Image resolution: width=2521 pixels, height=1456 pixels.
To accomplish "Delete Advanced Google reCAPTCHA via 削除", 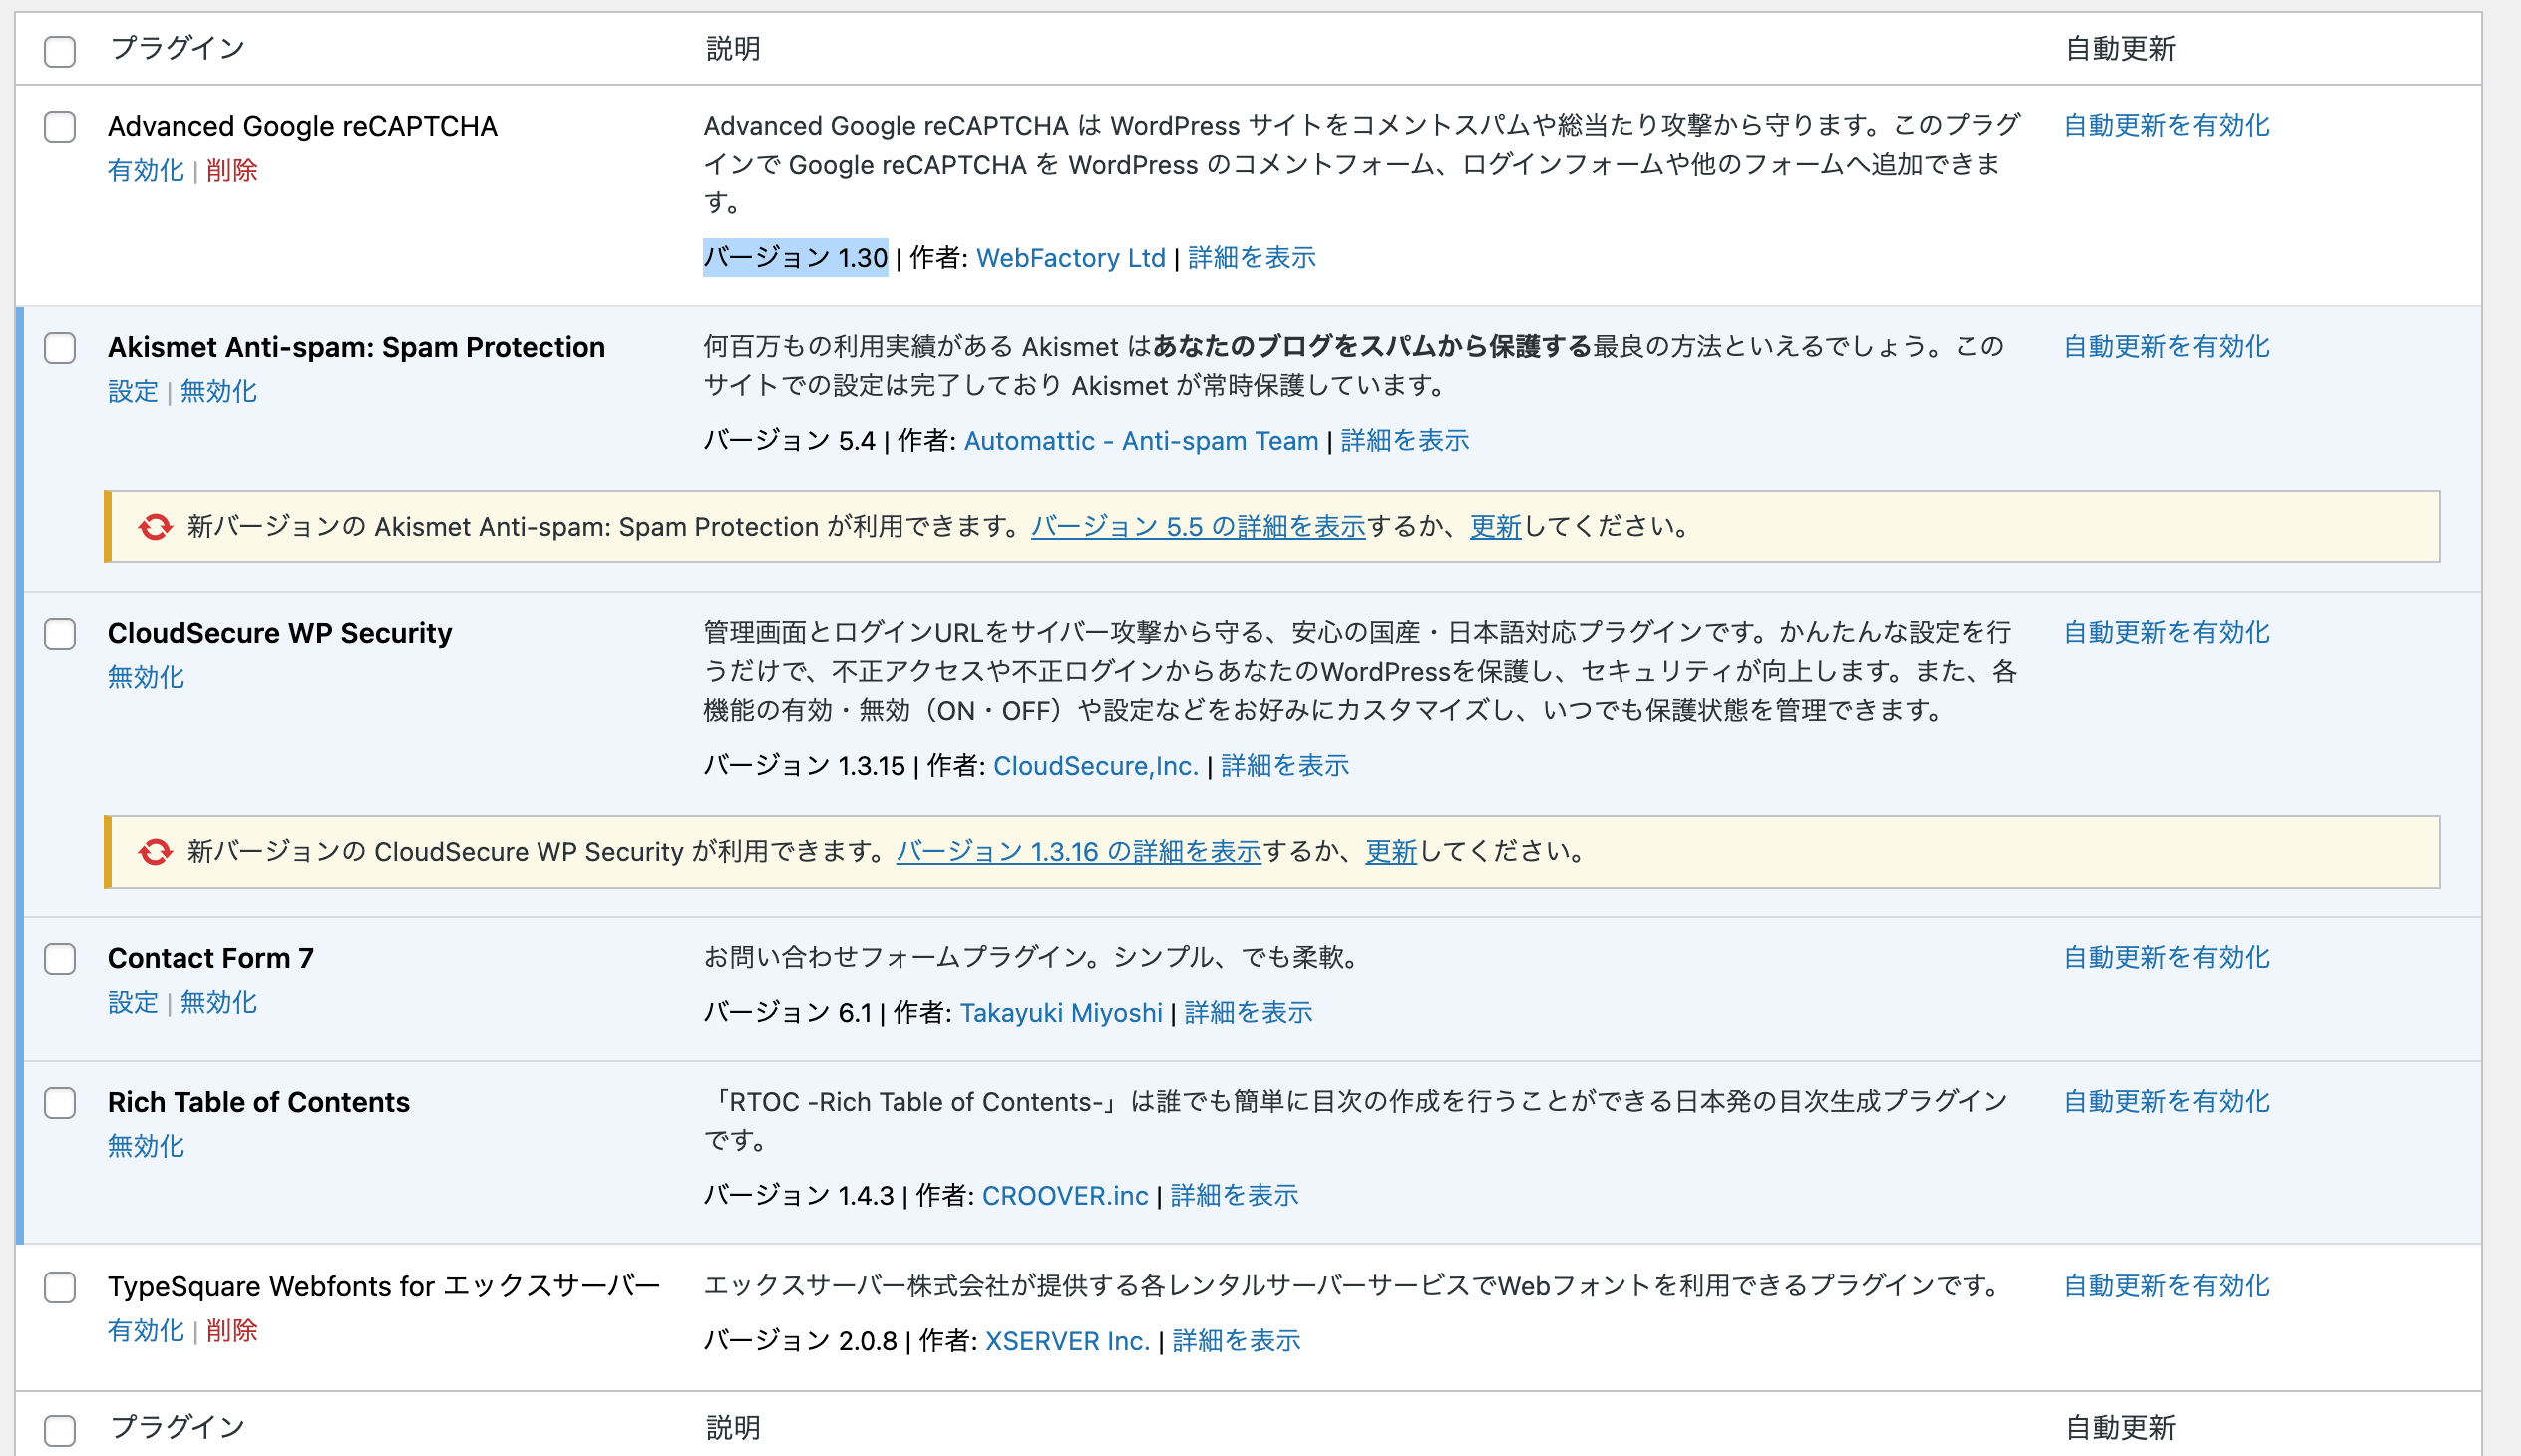I will (232, 170).
